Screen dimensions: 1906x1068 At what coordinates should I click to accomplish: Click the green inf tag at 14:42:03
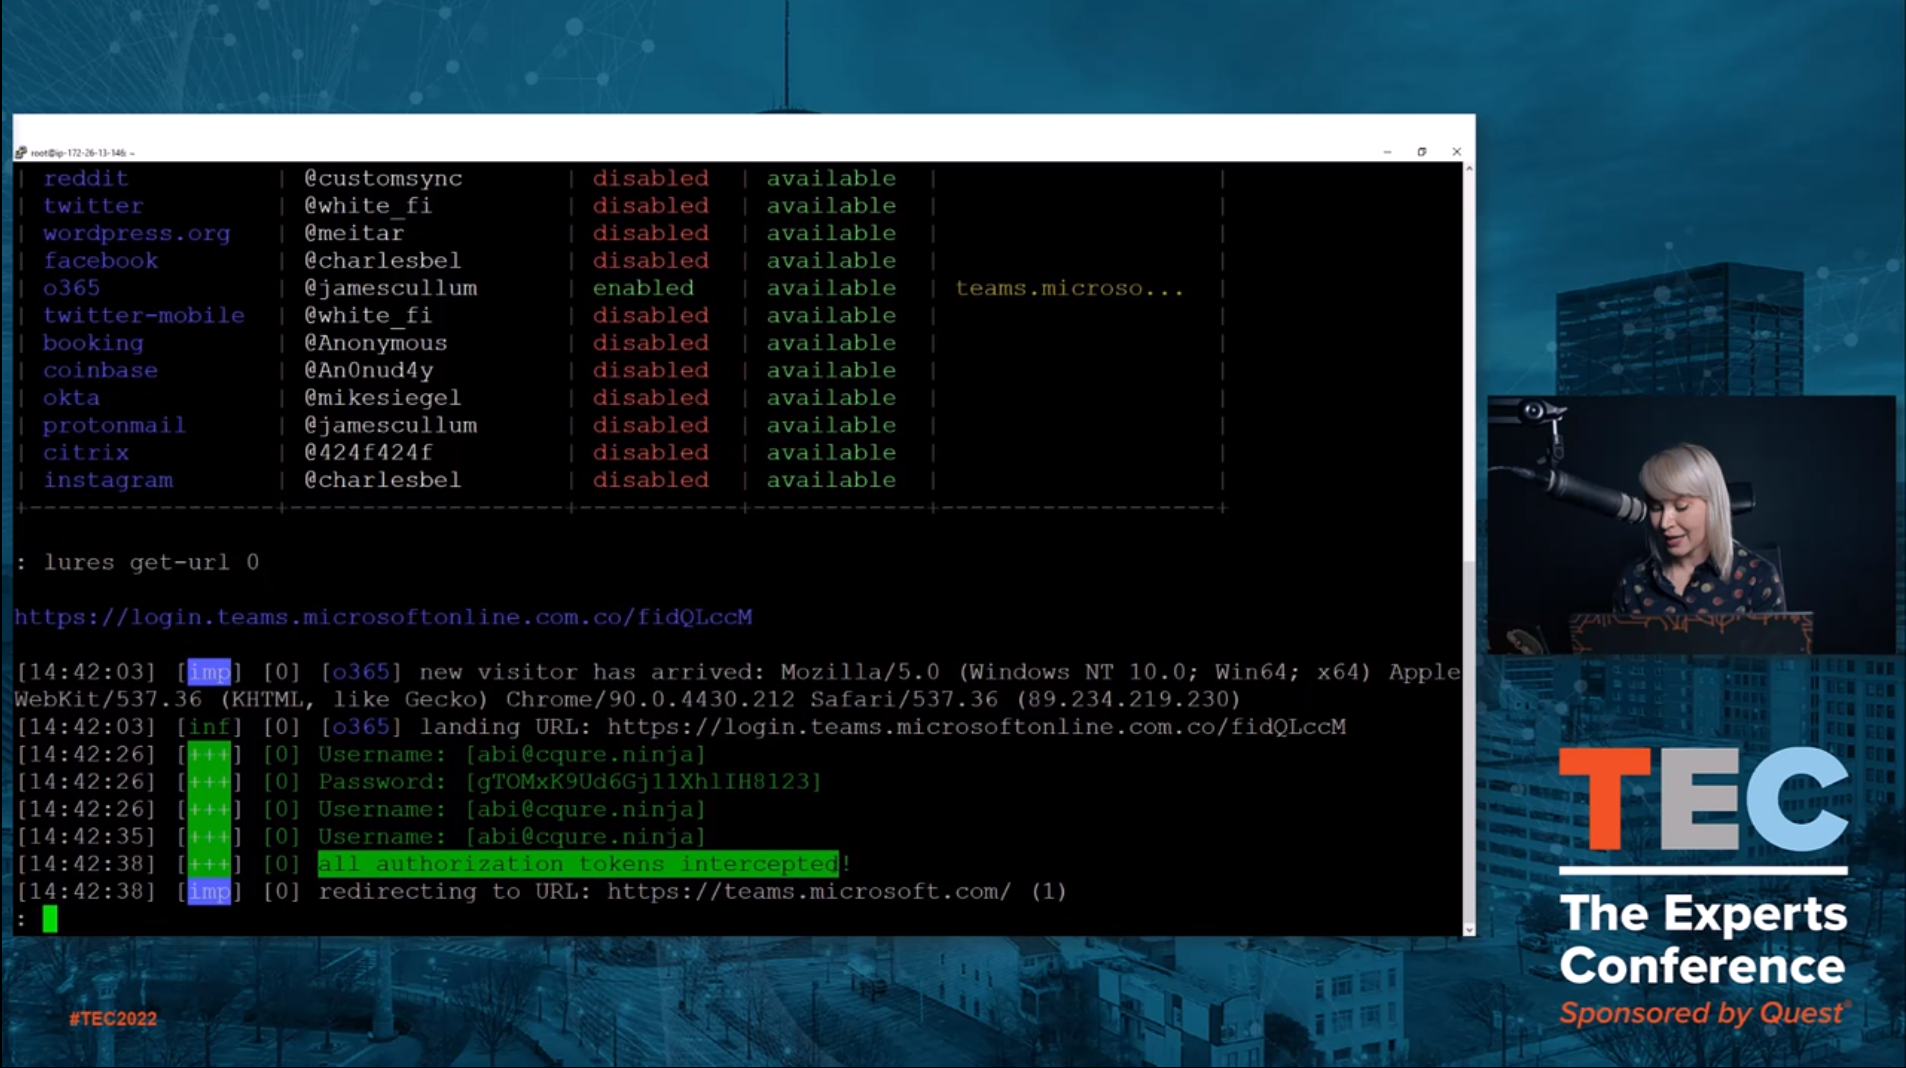(x=209, y=727)
